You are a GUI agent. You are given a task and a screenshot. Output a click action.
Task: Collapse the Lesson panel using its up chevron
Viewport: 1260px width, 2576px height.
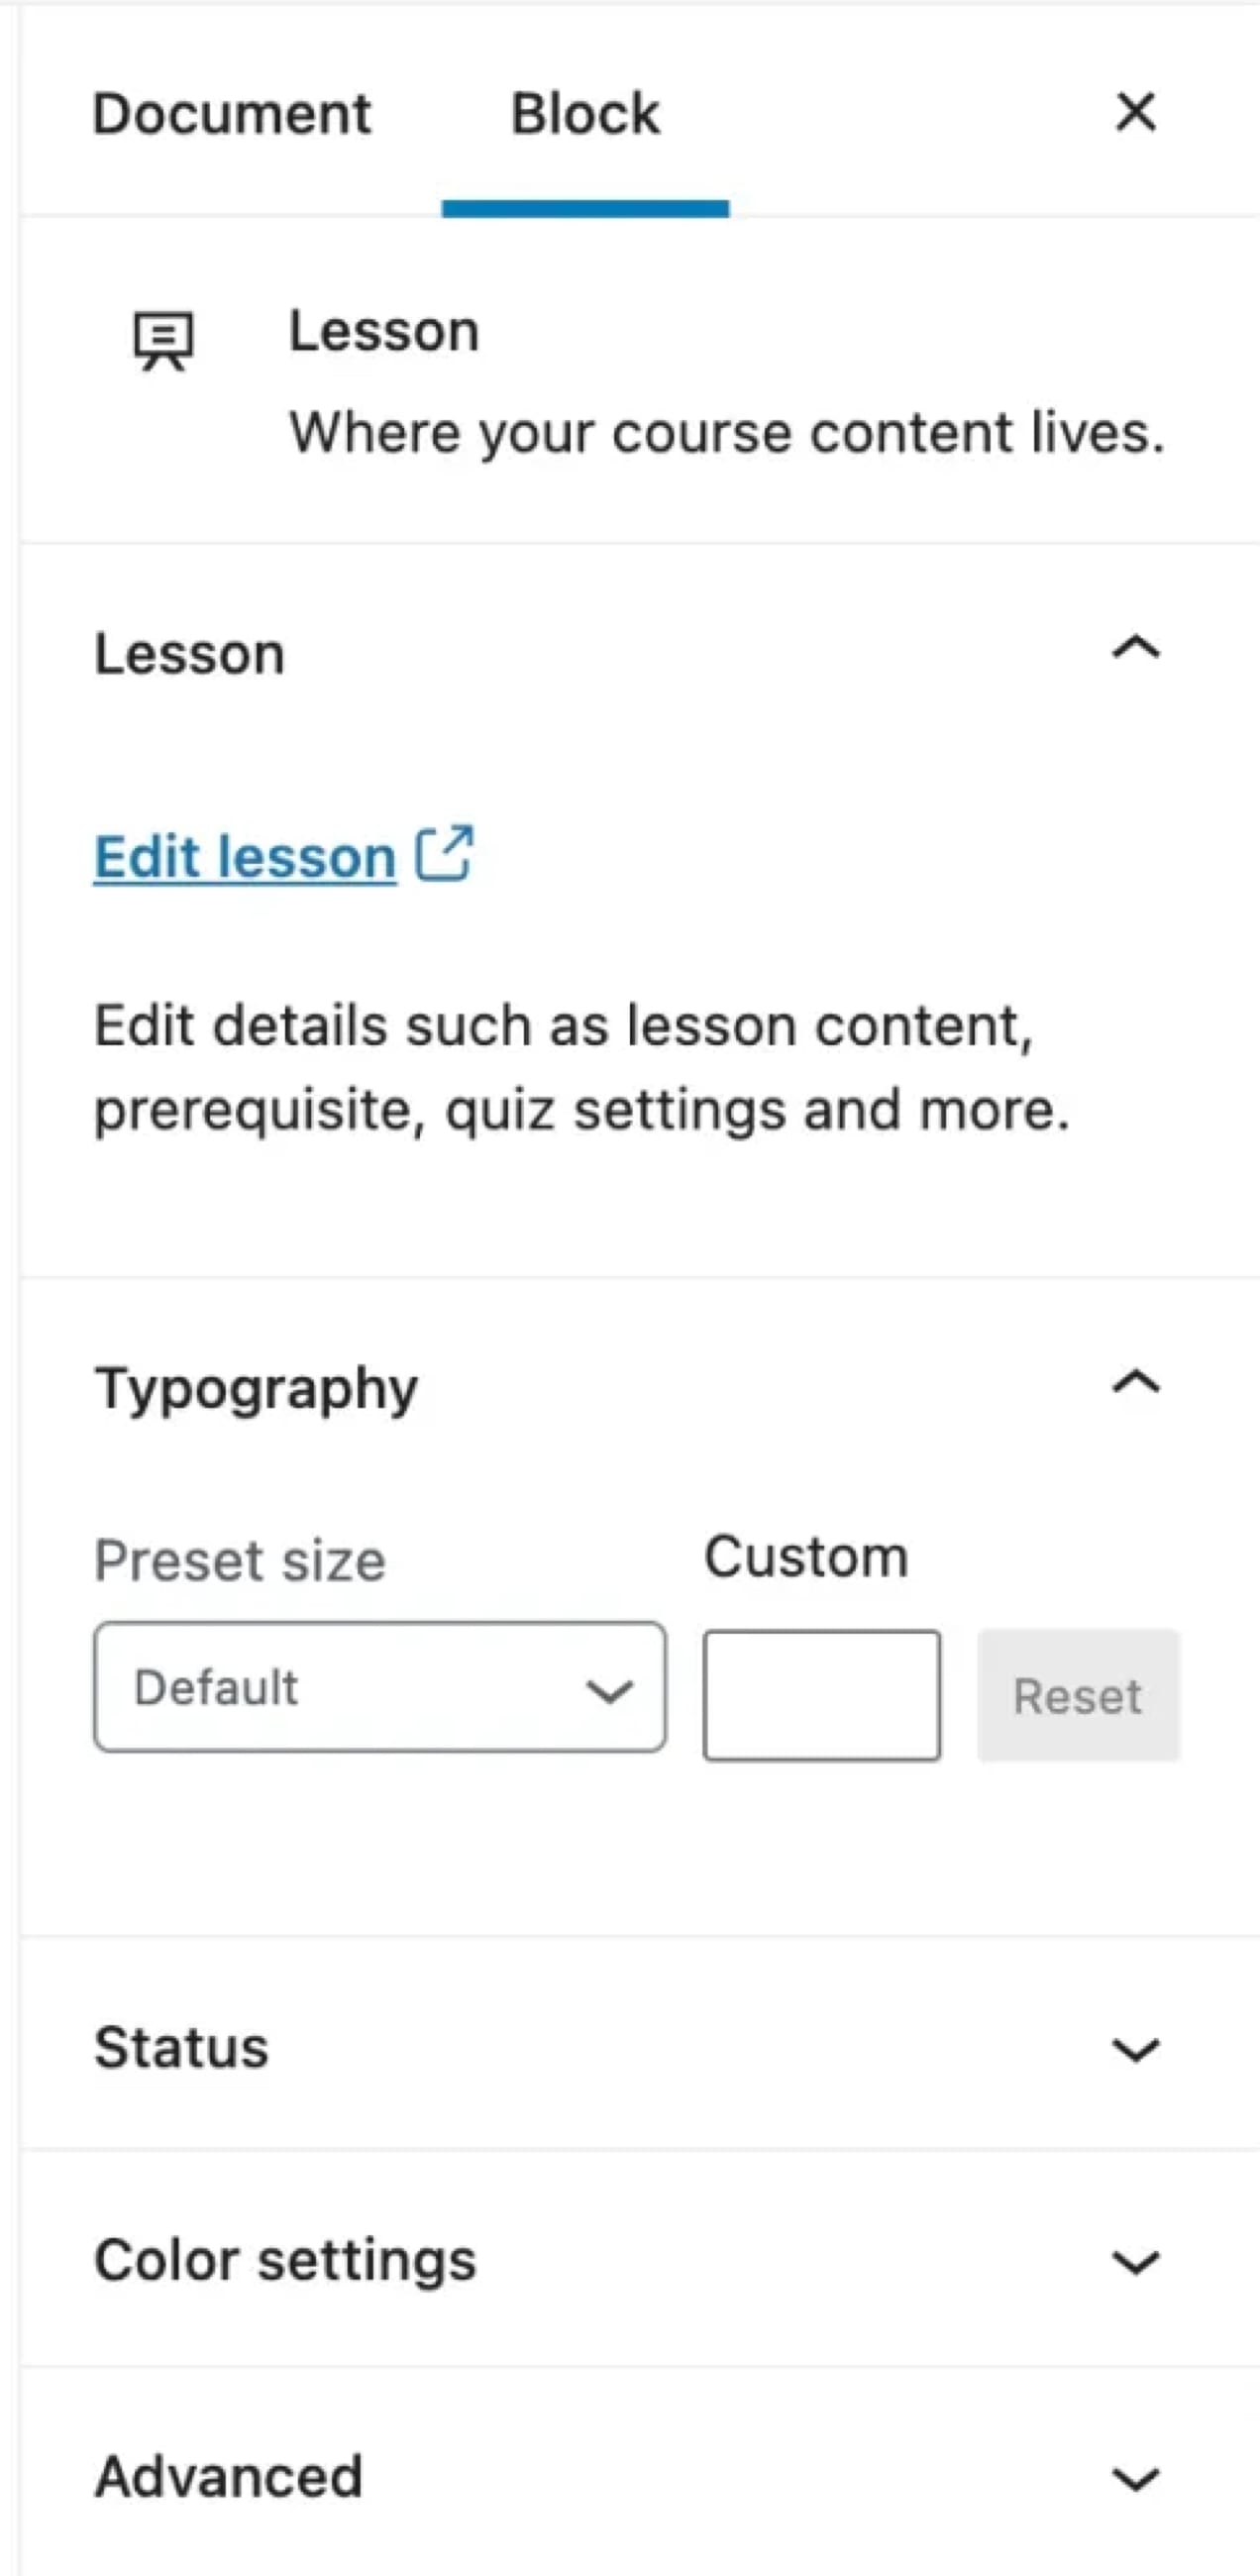1135,649
